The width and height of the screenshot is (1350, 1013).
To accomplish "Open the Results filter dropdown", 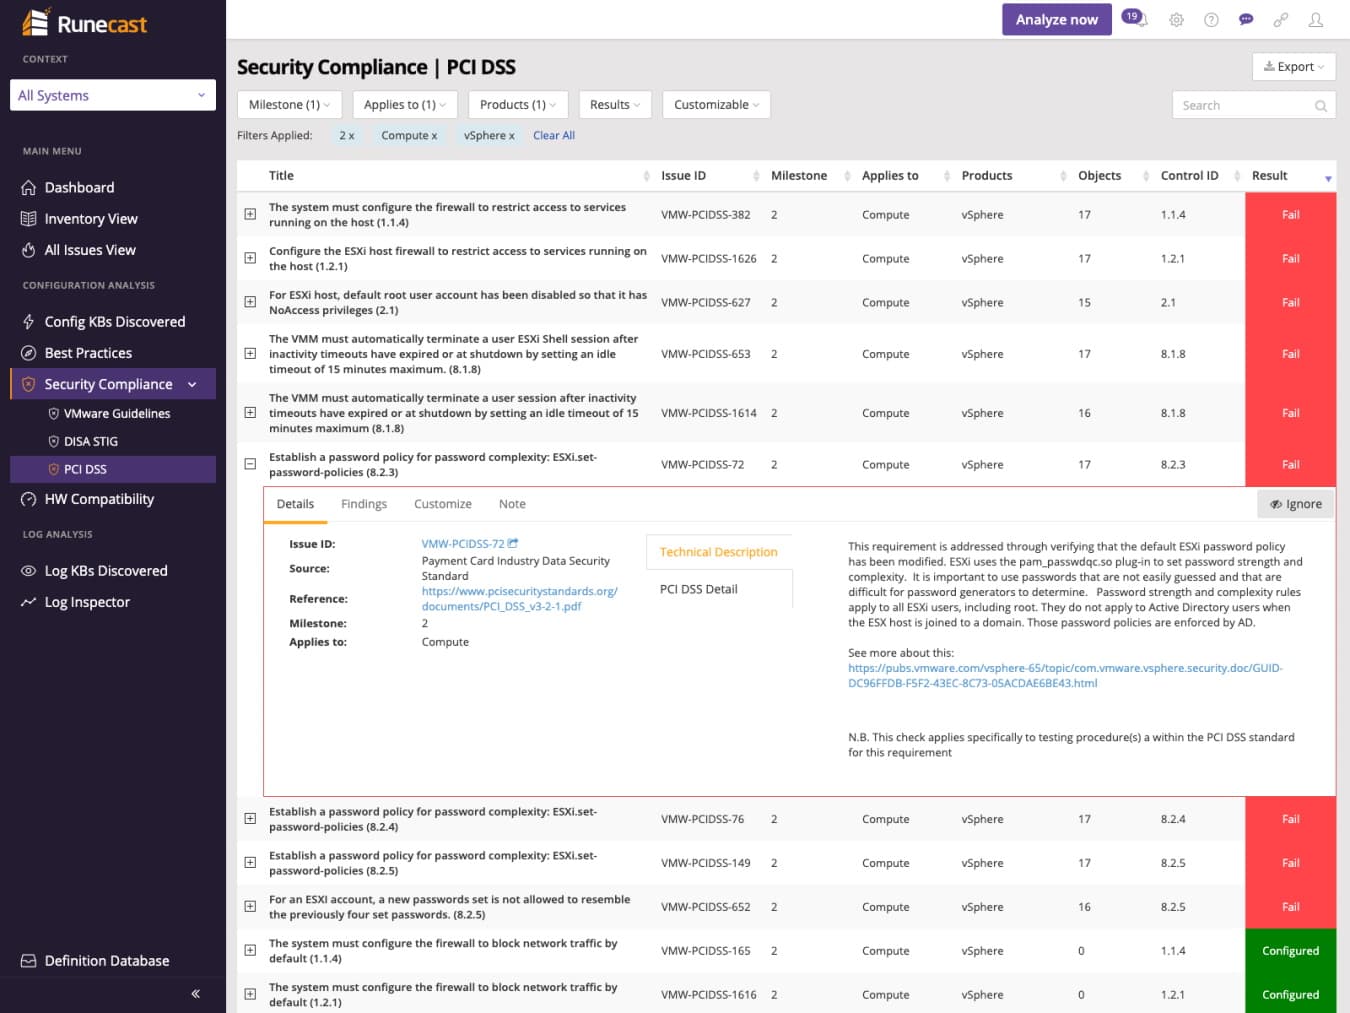I will tap(615, 105).
